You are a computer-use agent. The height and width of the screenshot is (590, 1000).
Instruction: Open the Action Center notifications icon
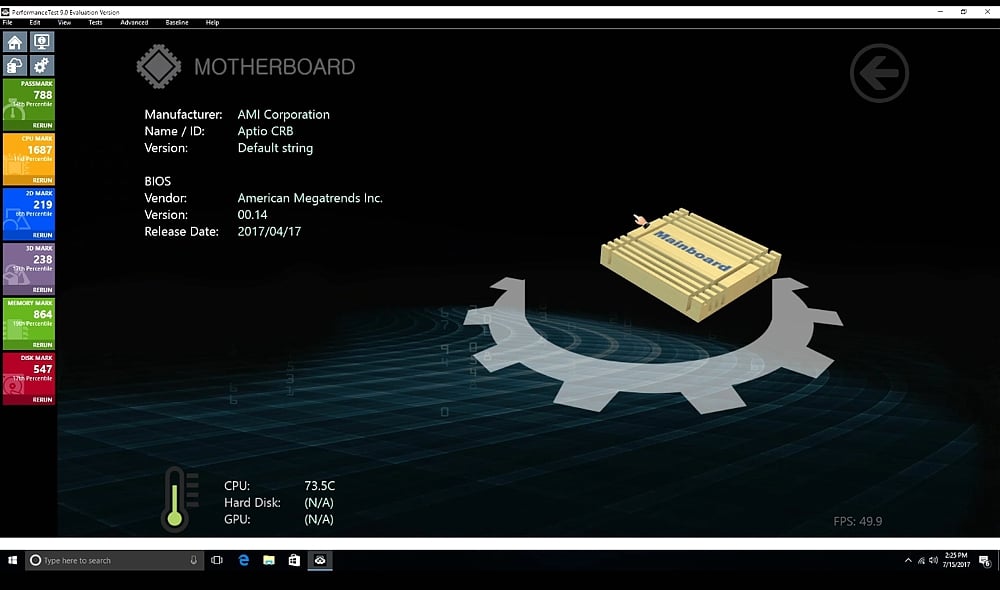[985, 561]
